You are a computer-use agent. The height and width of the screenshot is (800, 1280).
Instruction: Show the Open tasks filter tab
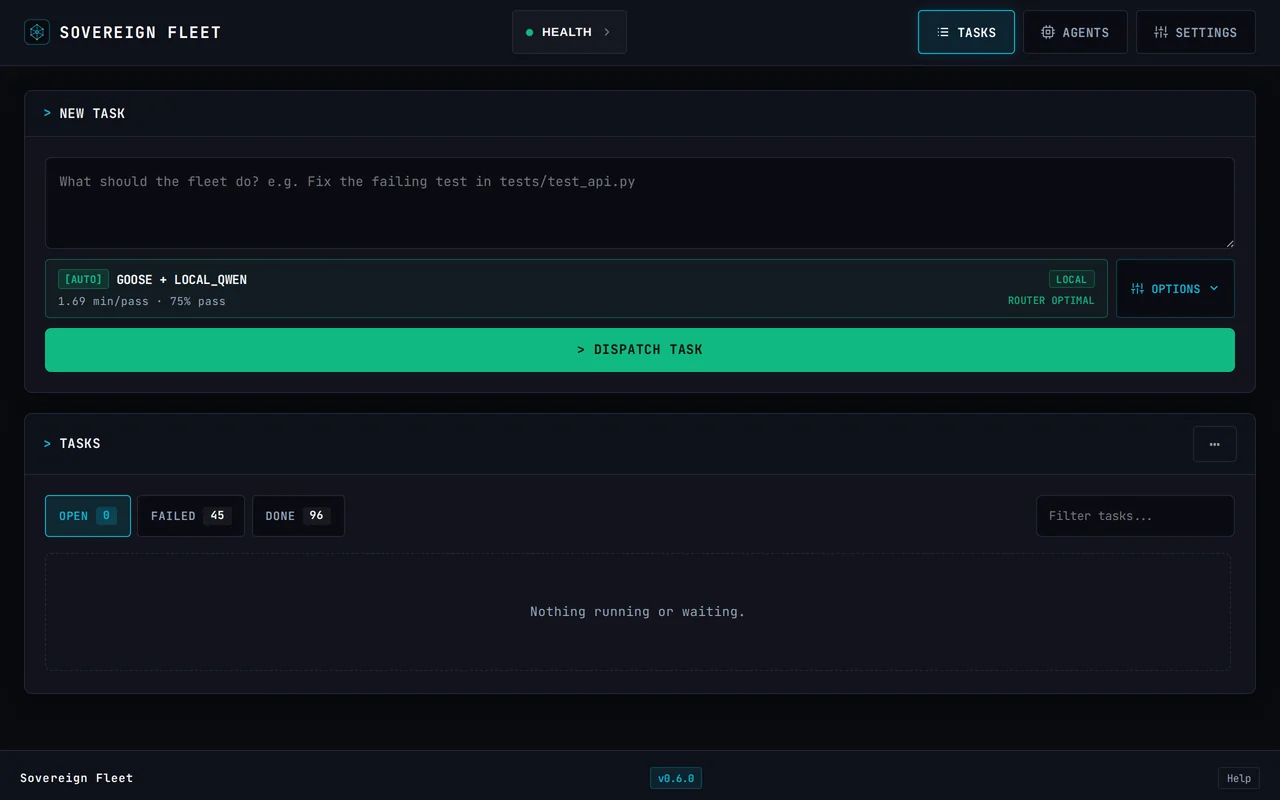(88, 516)
